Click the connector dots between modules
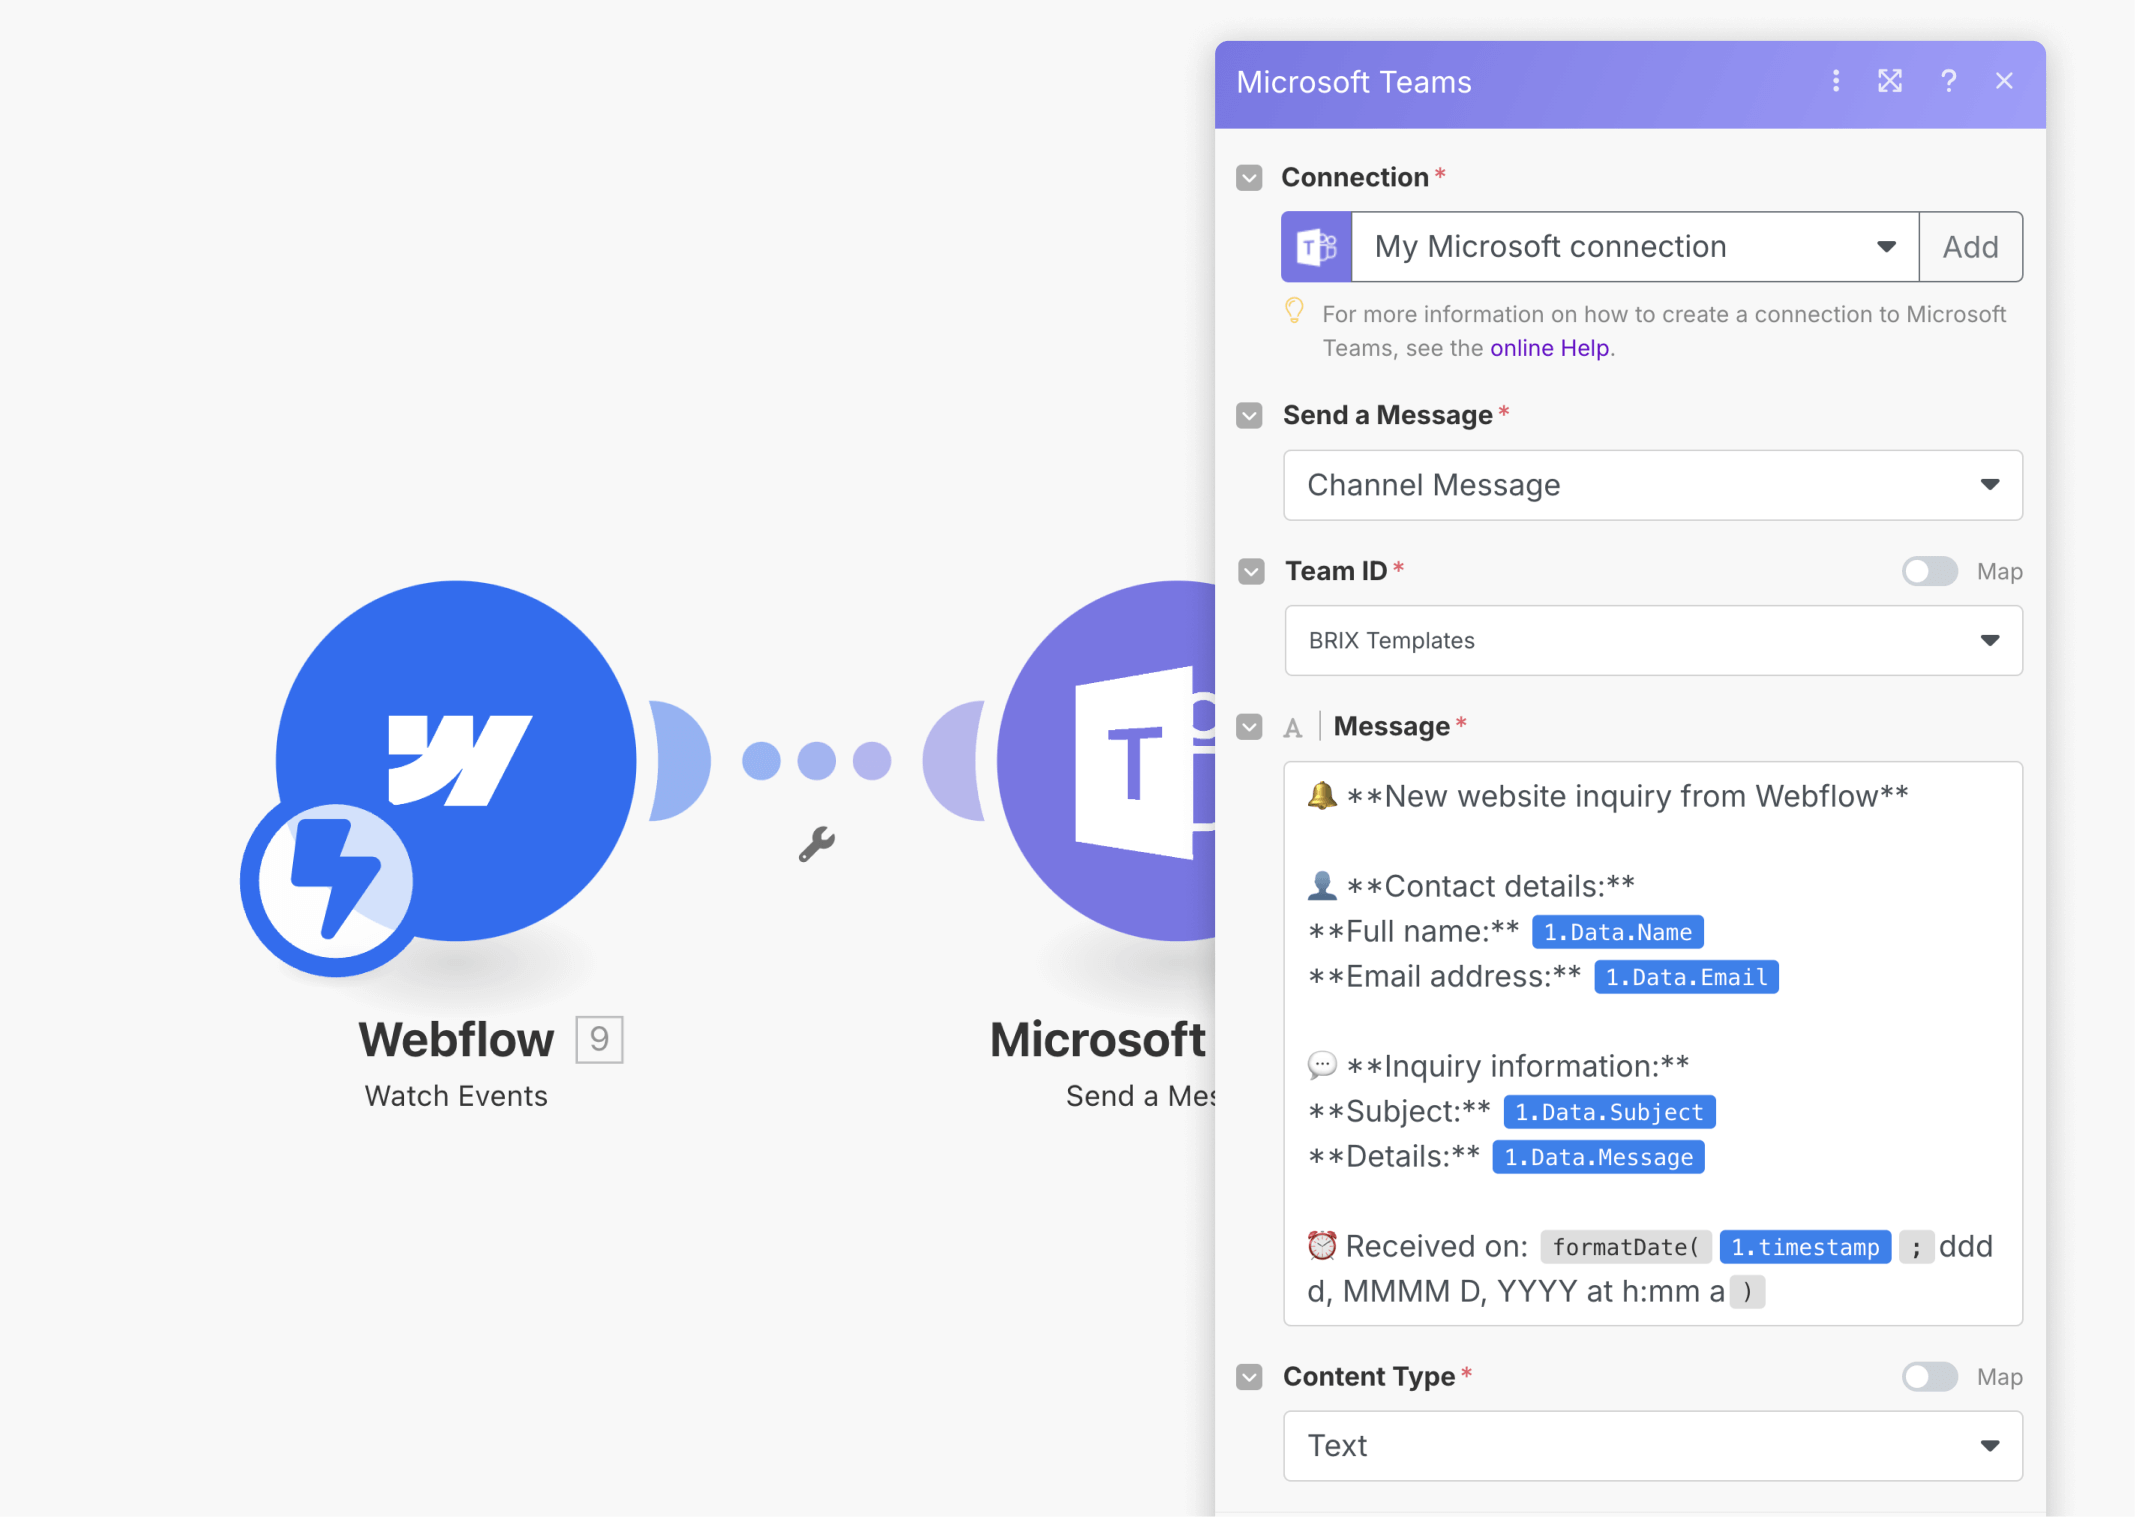The image size is (2135, 1517). 816,761
